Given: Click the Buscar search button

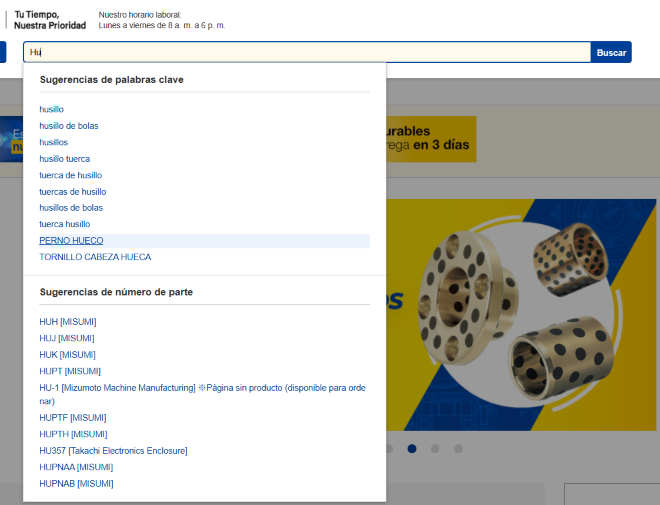Looking at the screenshot, I should pyautogui.click(x=610, y=52).
